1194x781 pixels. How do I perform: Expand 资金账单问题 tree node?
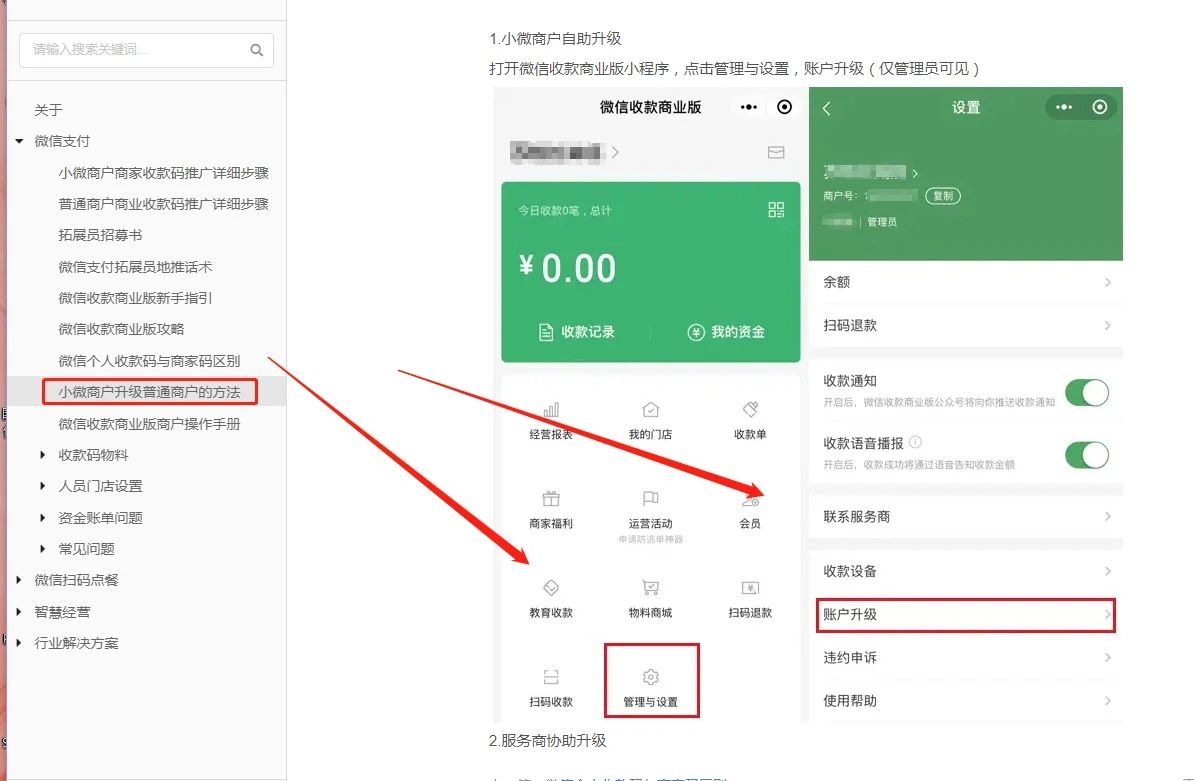(43, 518)
